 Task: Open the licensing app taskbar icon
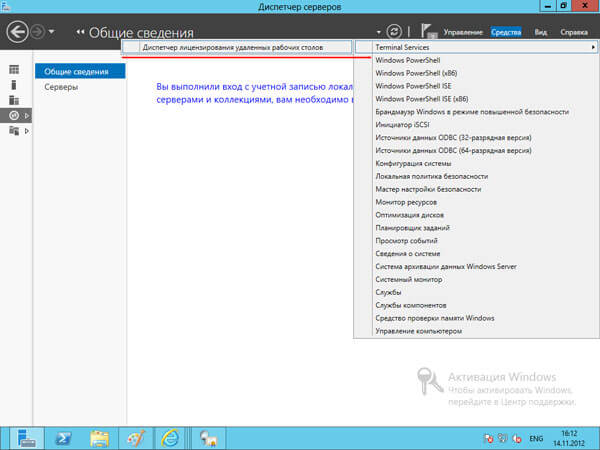coord(209,438)
